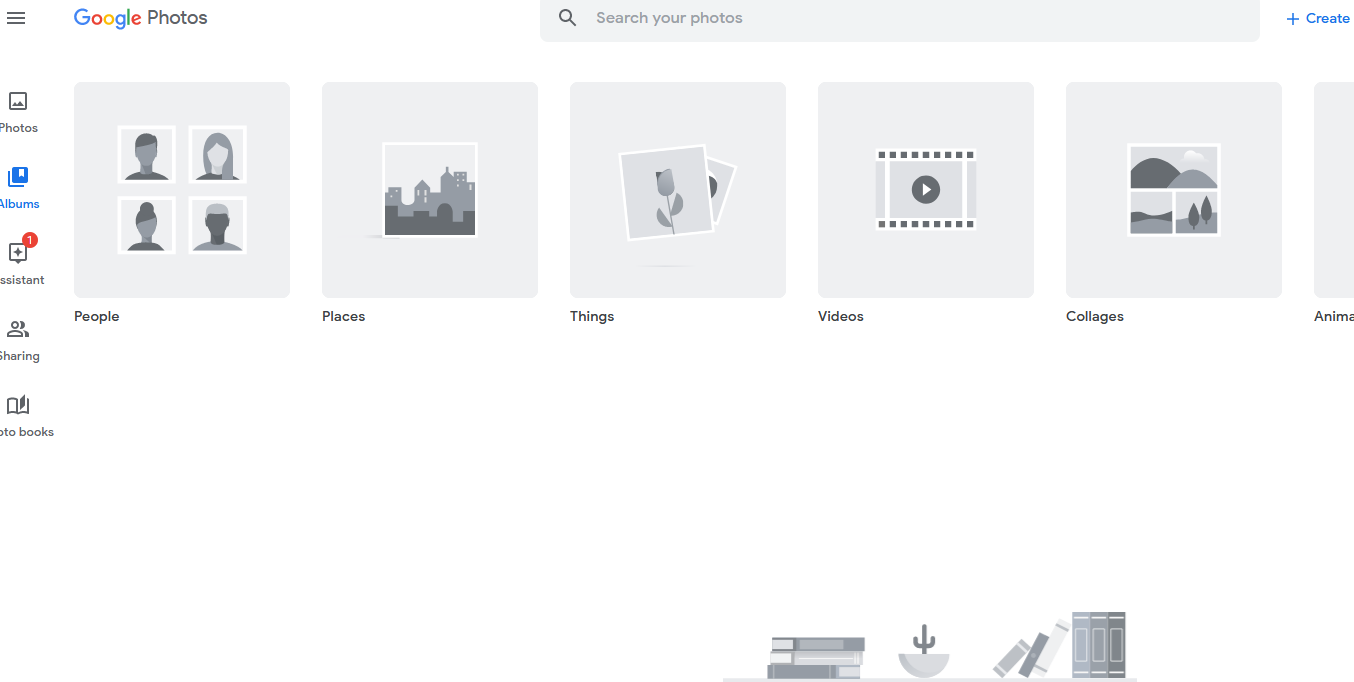
Task: Focus the Search your photos field
Action: click(x=900, y=18)
